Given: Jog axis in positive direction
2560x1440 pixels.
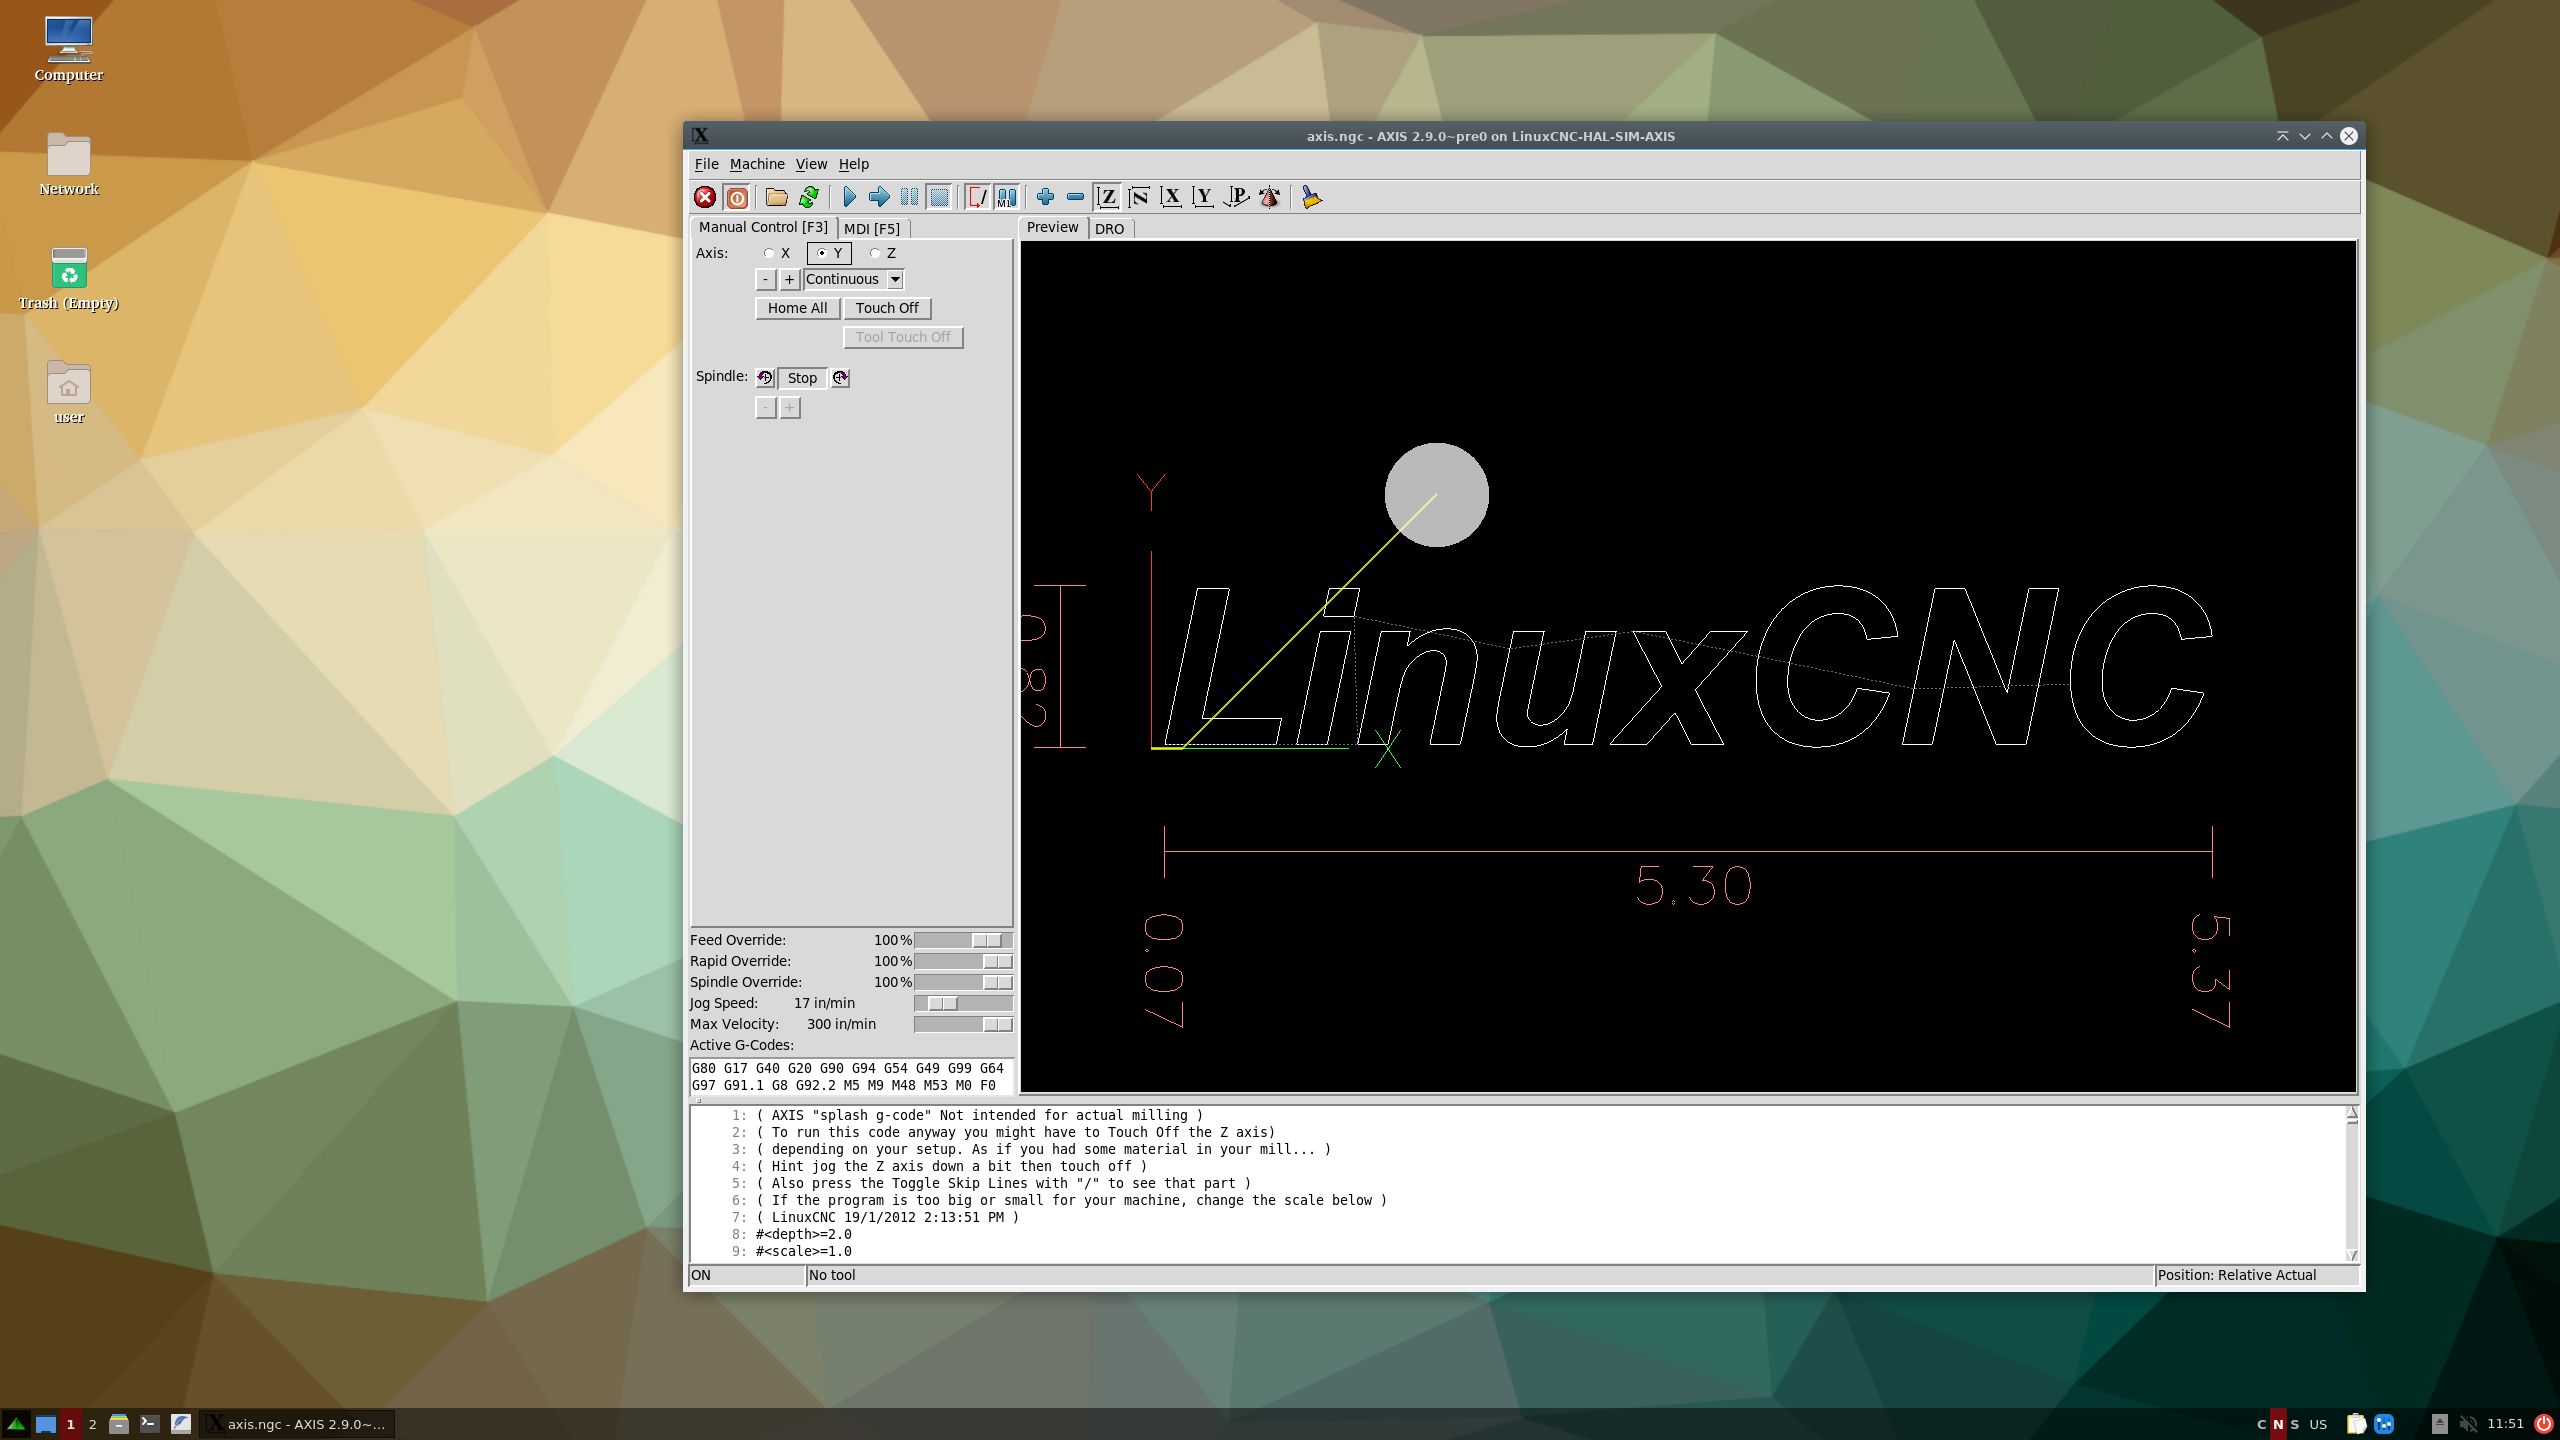Looking at the screenshot, I should point(789,280).
